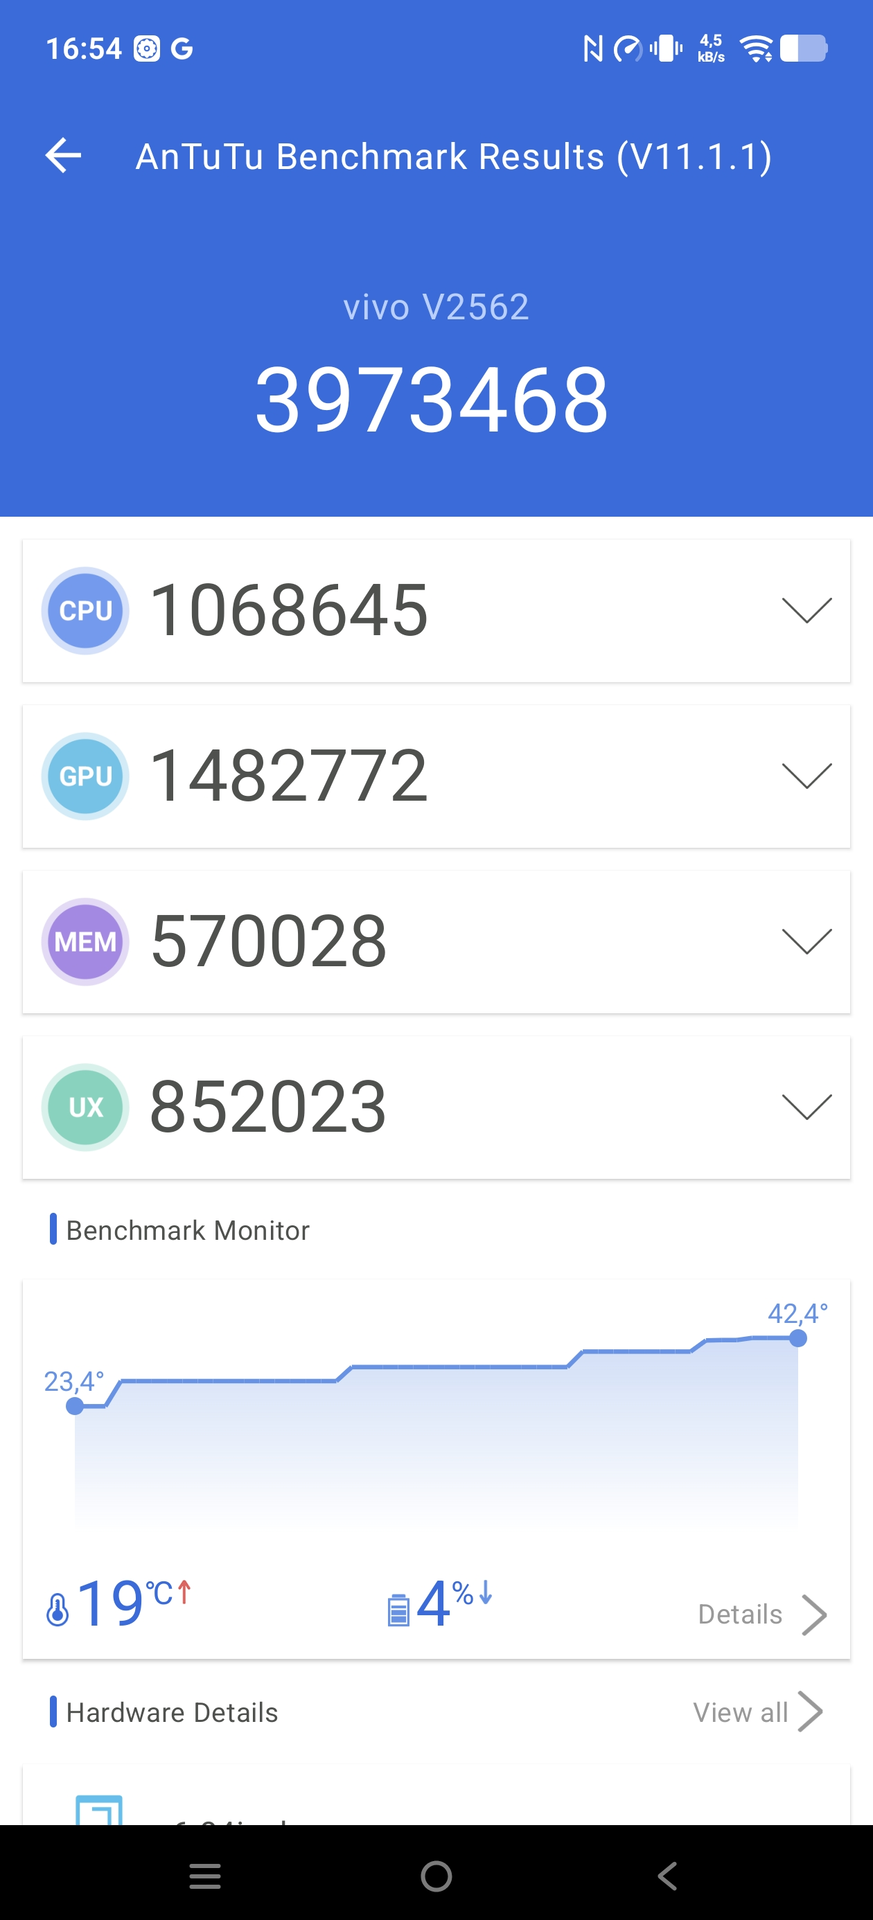Image resolution: width=873 pixels, height=1920 pixels.
Task: Tap the battery drain icon
Action: (x=398, y=1610)
